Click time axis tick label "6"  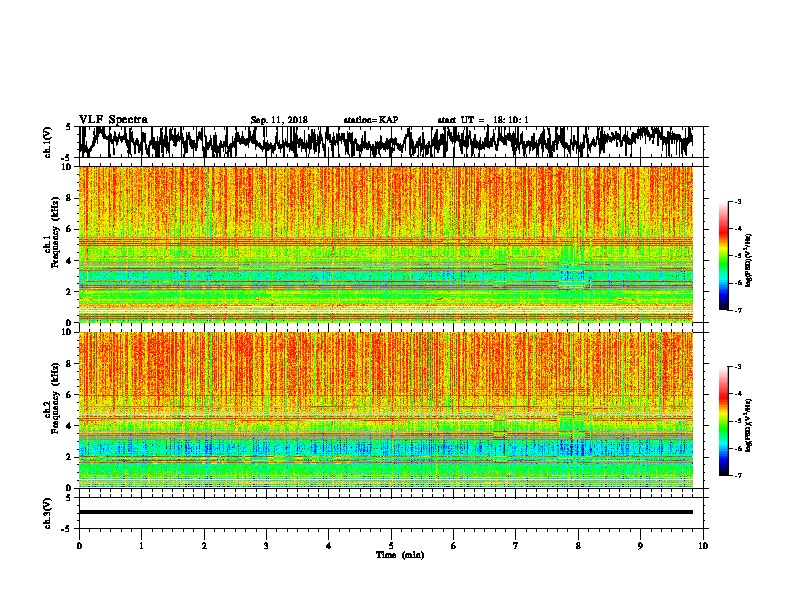(454, 546)
